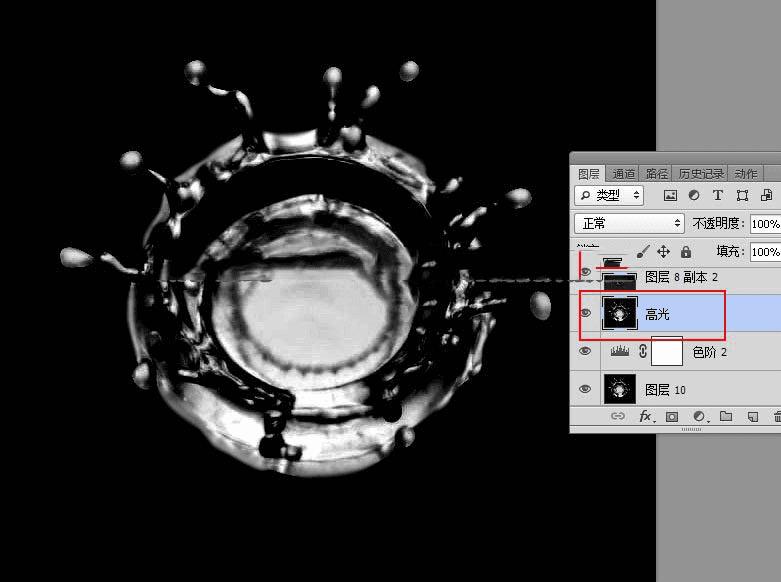781x582 pixels.
Task: Click the lock position move icon
Action: pos(663,252)
